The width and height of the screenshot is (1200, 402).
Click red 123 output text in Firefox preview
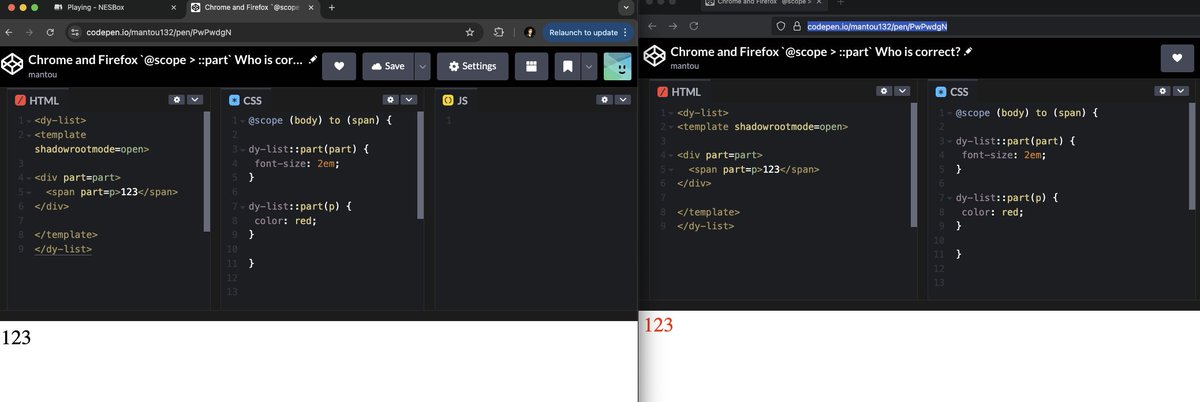pos(658,325)
